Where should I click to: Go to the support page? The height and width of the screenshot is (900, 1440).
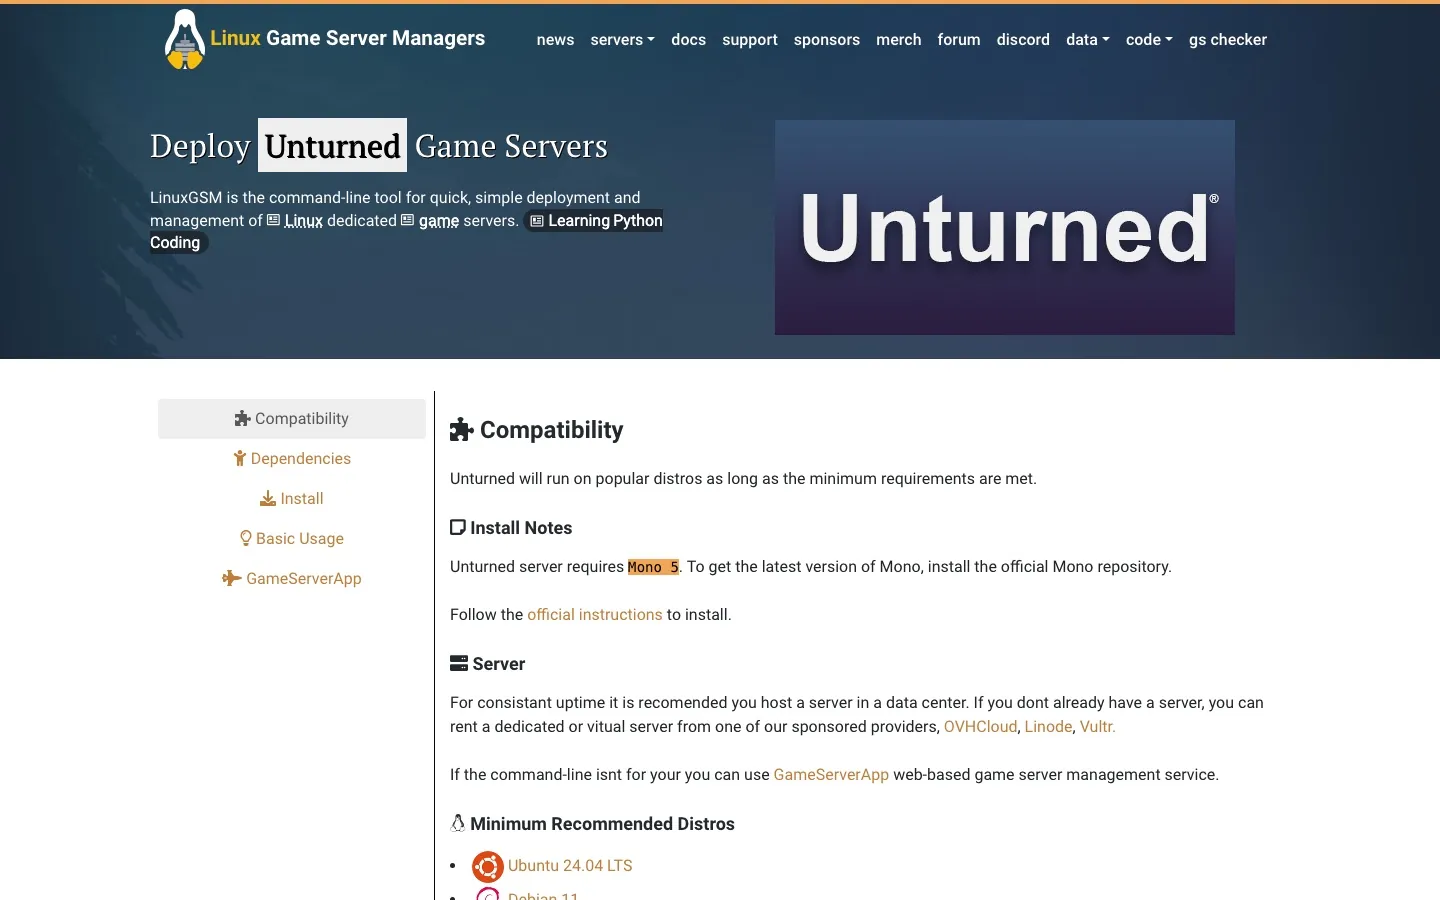[750, 40]
